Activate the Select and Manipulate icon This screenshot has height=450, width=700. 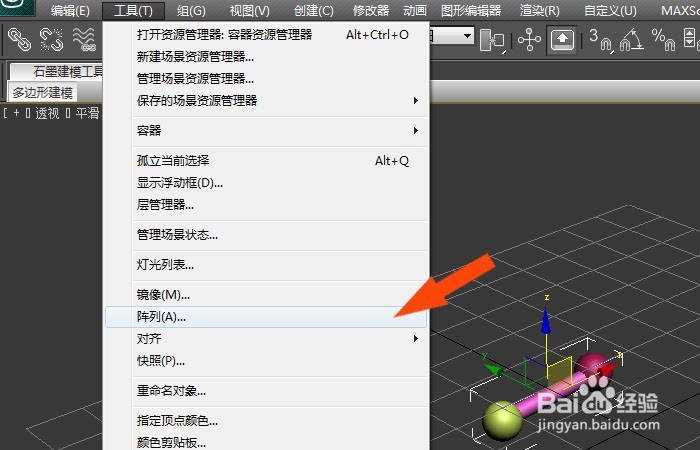pyautogui.click(x=529, y=40)
